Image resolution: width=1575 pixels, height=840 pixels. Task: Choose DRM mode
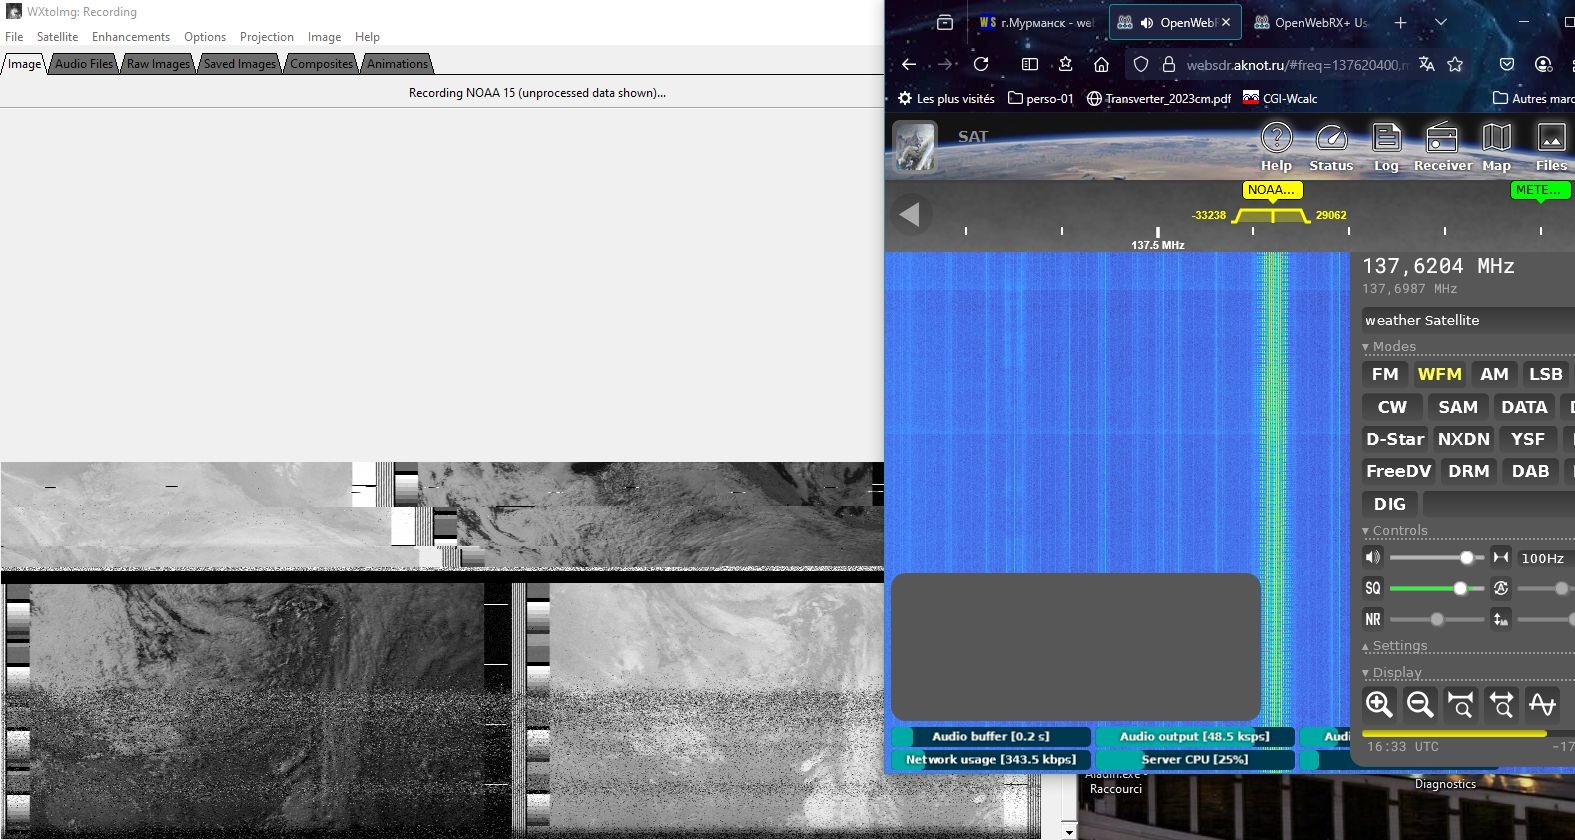point(1468,471)
